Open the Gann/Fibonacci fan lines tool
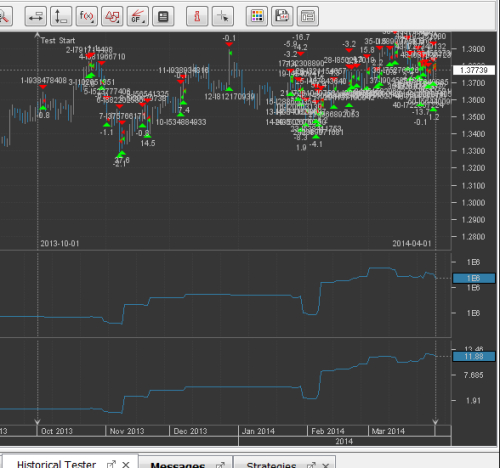Image resolution: width=500 pixels, height=468 pixels. tap(138, 16)
